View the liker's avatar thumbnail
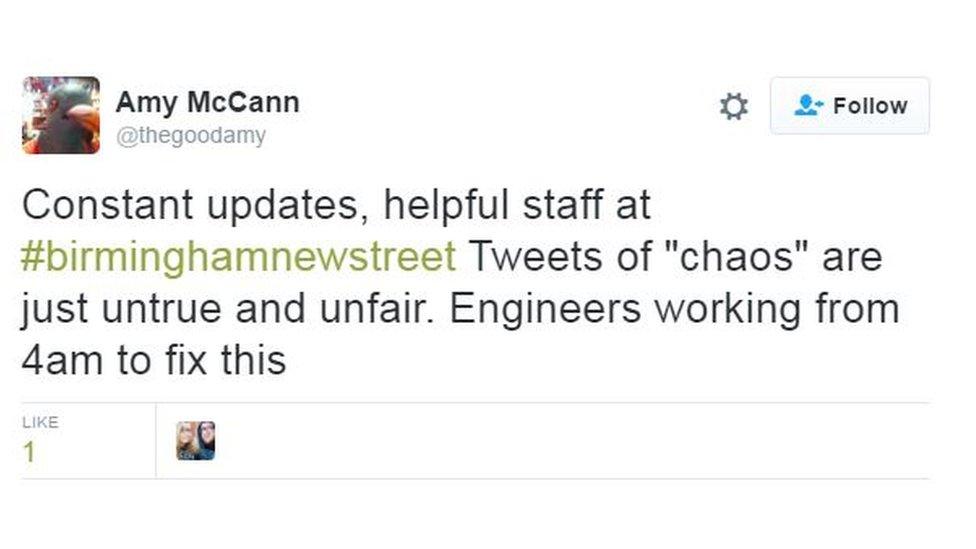Image resolution: width=976 pixels, height=549 pixels. click(195, 440)
